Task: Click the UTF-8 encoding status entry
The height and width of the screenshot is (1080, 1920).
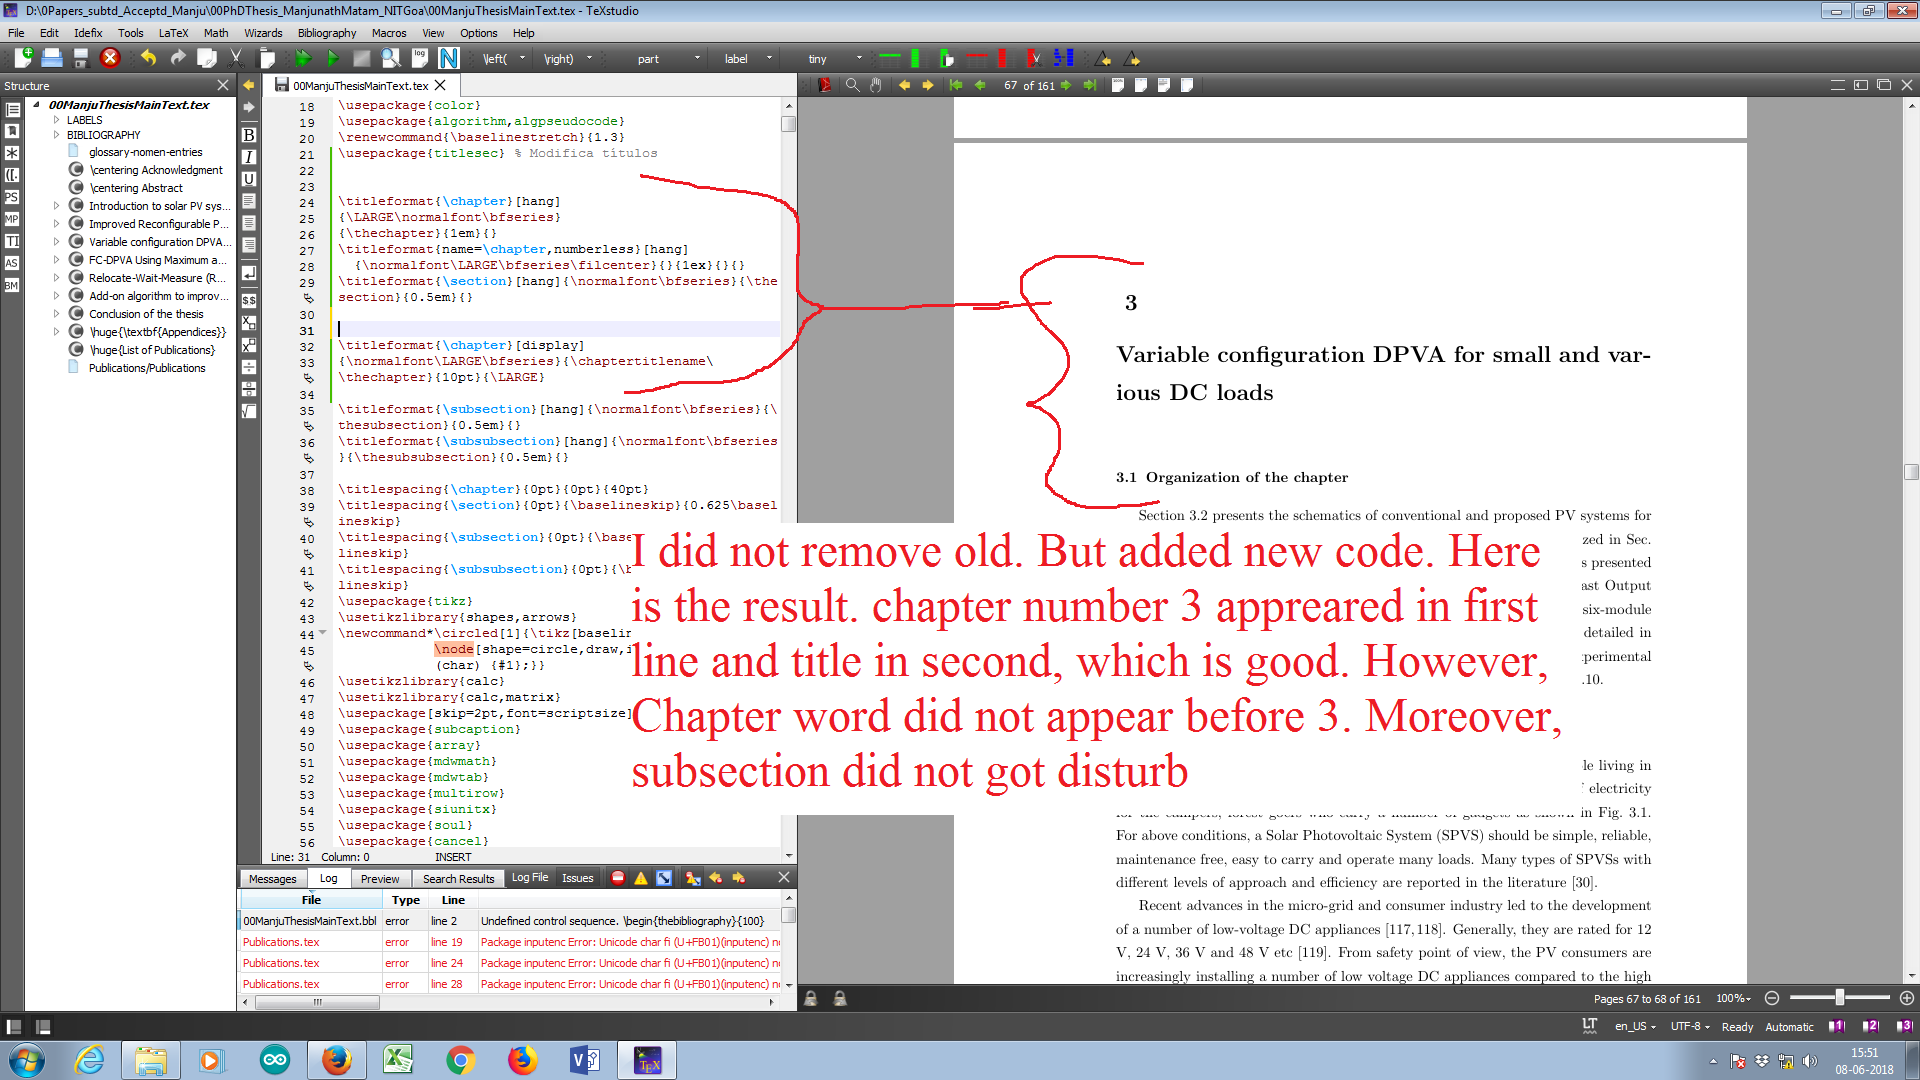Action: pos(1691,1026)
